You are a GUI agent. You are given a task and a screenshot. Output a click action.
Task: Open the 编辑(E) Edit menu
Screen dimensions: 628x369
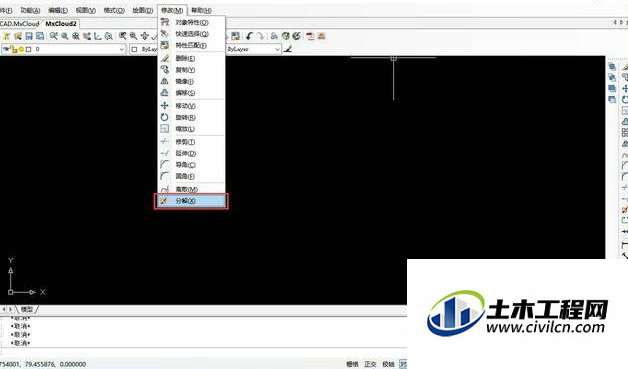(58, 10)
